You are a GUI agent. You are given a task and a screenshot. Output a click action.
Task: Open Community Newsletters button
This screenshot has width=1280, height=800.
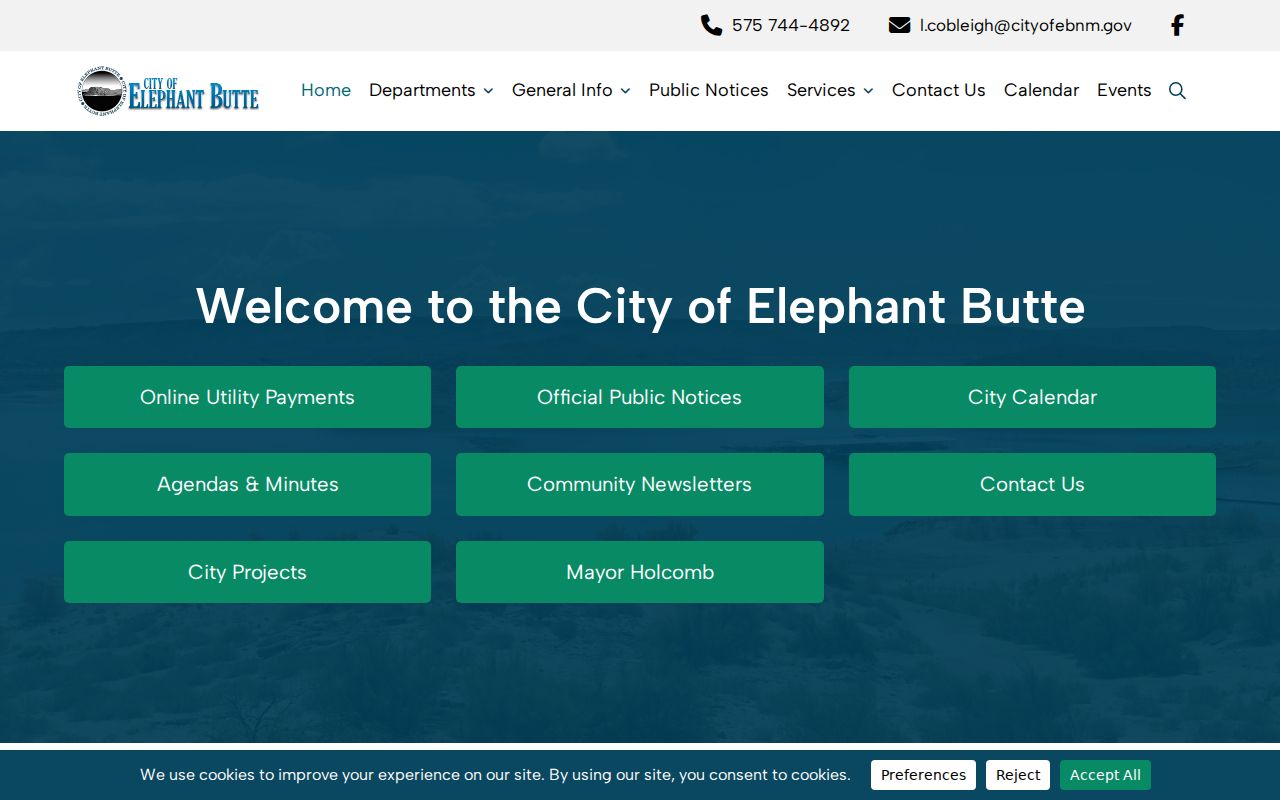[640, 484]
